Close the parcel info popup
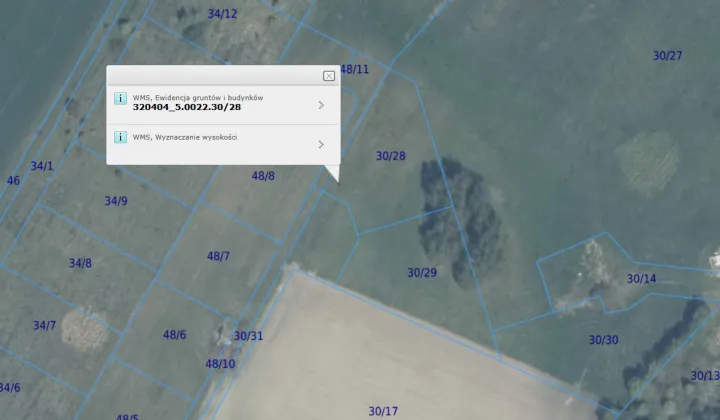The image size is (720, 420). [329, 76]
